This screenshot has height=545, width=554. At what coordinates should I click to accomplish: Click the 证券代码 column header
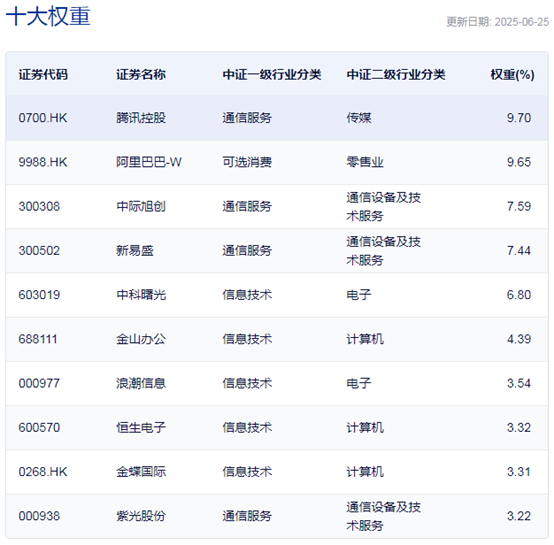43,75
